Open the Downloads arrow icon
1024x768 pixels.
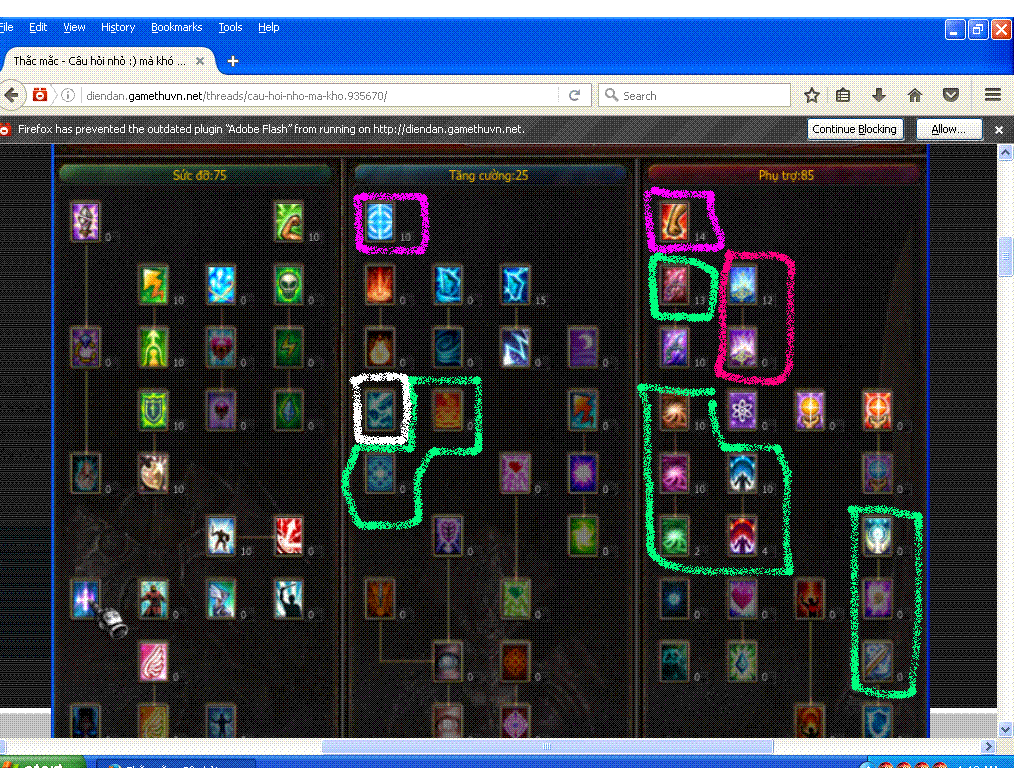click(x=879, y=95)
